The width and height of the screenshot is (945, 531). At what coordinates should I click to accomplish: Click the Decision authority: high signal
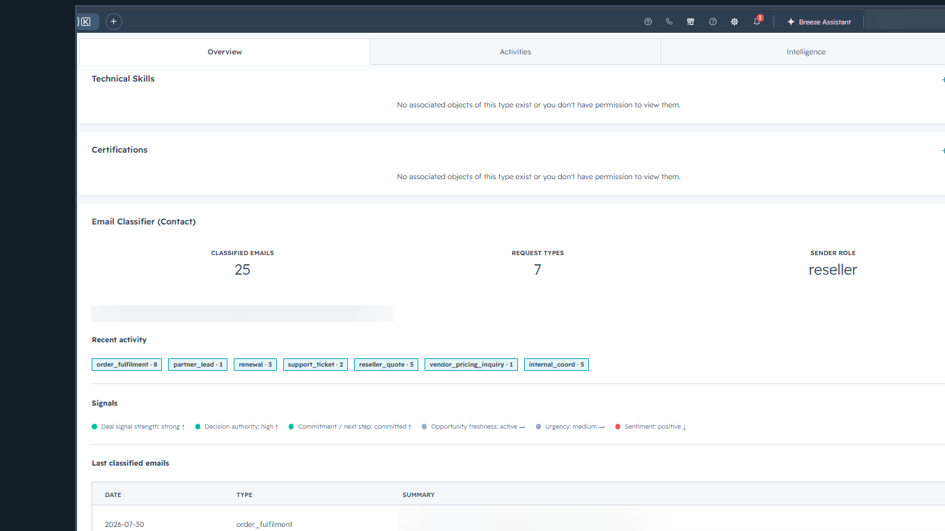tap(236, 427)
